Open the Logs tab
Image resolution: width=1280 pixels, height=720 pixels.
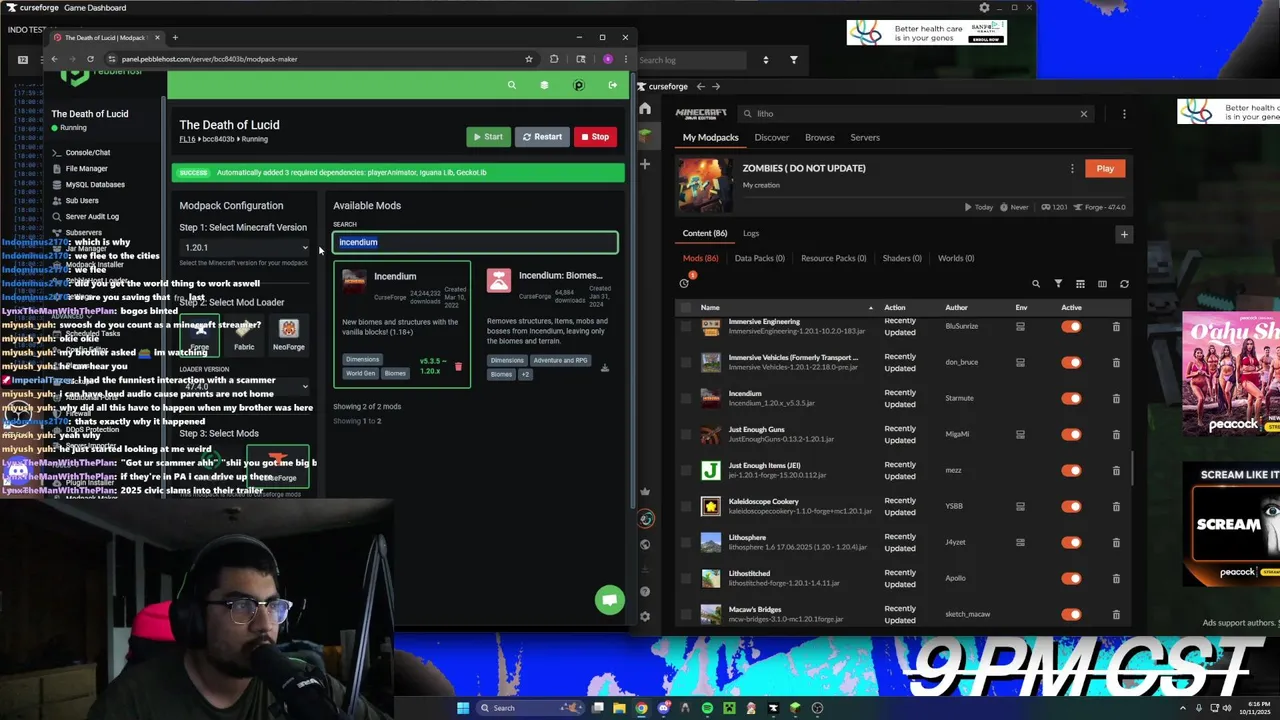tap(751, 234)
